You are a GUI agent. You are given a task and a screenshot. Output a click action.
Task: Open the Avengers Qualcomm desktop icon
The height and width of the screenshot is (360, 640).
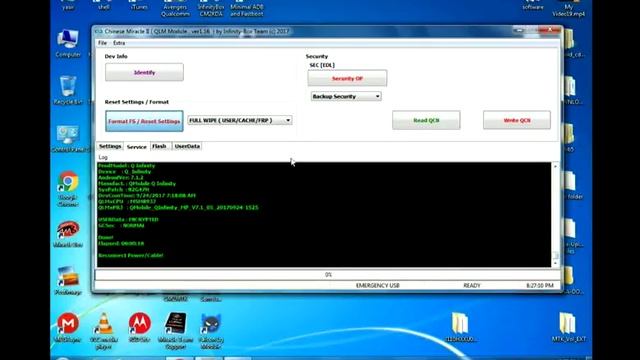click(175, 8)
